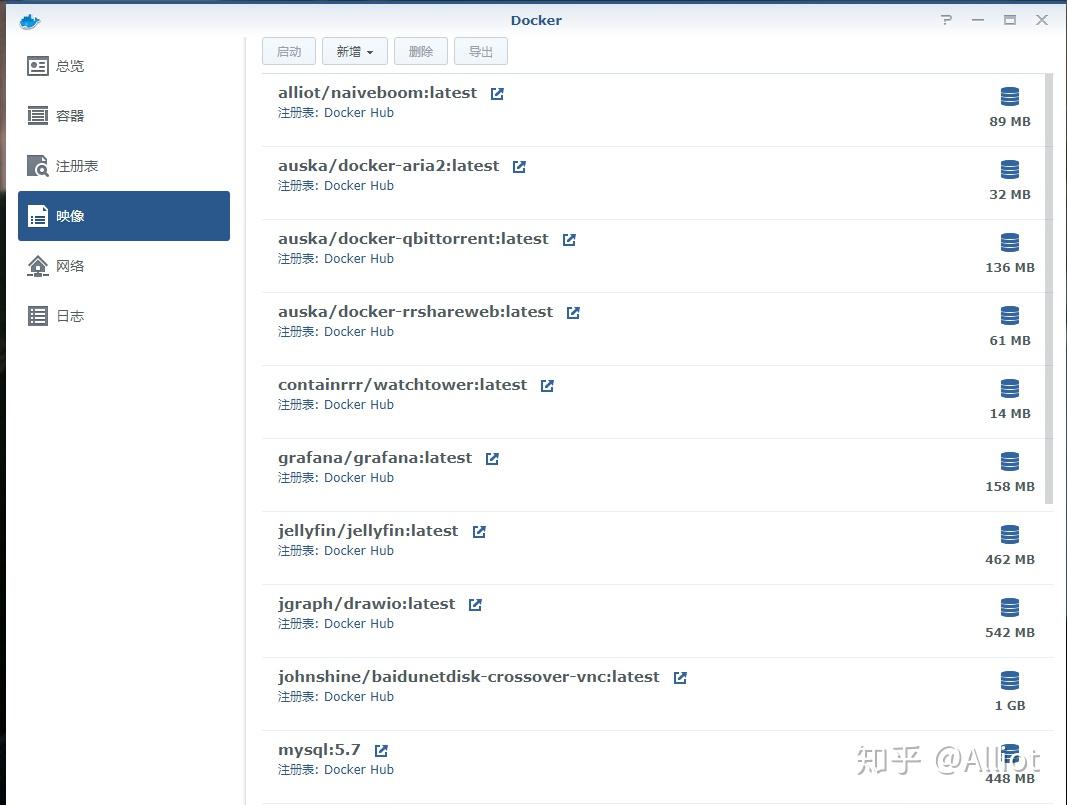Image resolution: width=1067 pixels, height=805 pixels.
Task: Click the external link icon next to grafana/grafana:latest
Action: pos(491,457)
